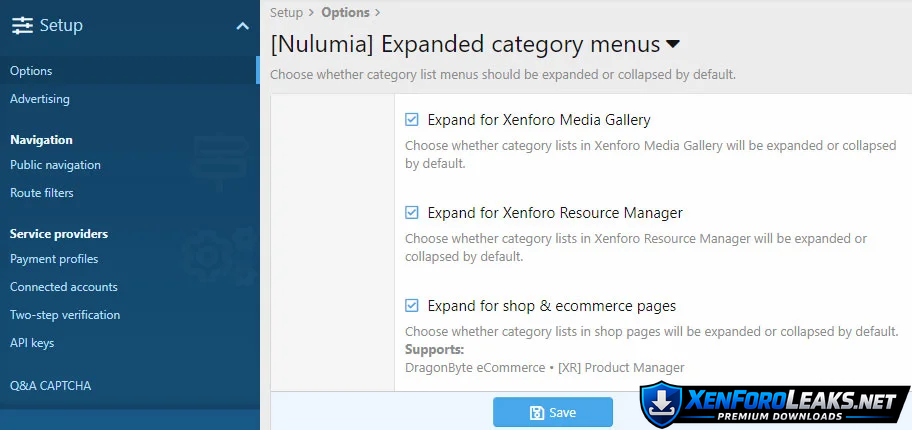
Task: Open the Expanded category menus title dropdown
Action: coord(673,44)
